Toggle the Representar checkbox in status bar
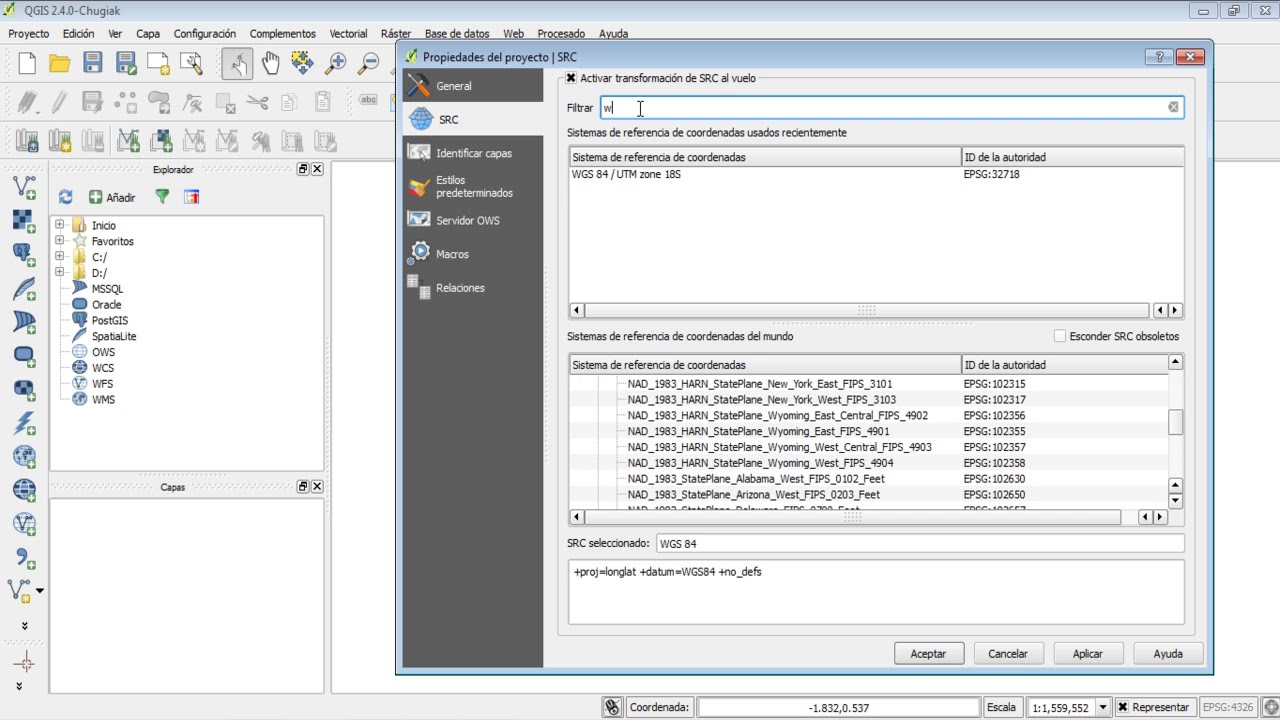Image resolution: width=1280 pixels, height=720 pixels. click(1123, 707)
